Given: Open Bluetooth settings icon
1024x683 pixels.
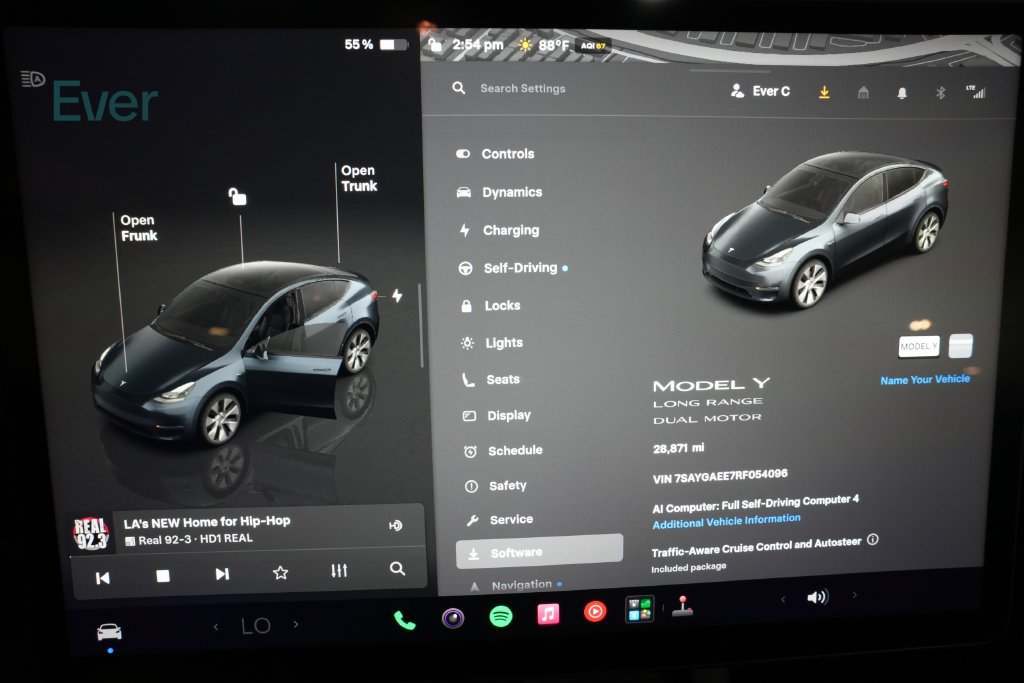Looking at the screenshot, I should coord(940,93).
